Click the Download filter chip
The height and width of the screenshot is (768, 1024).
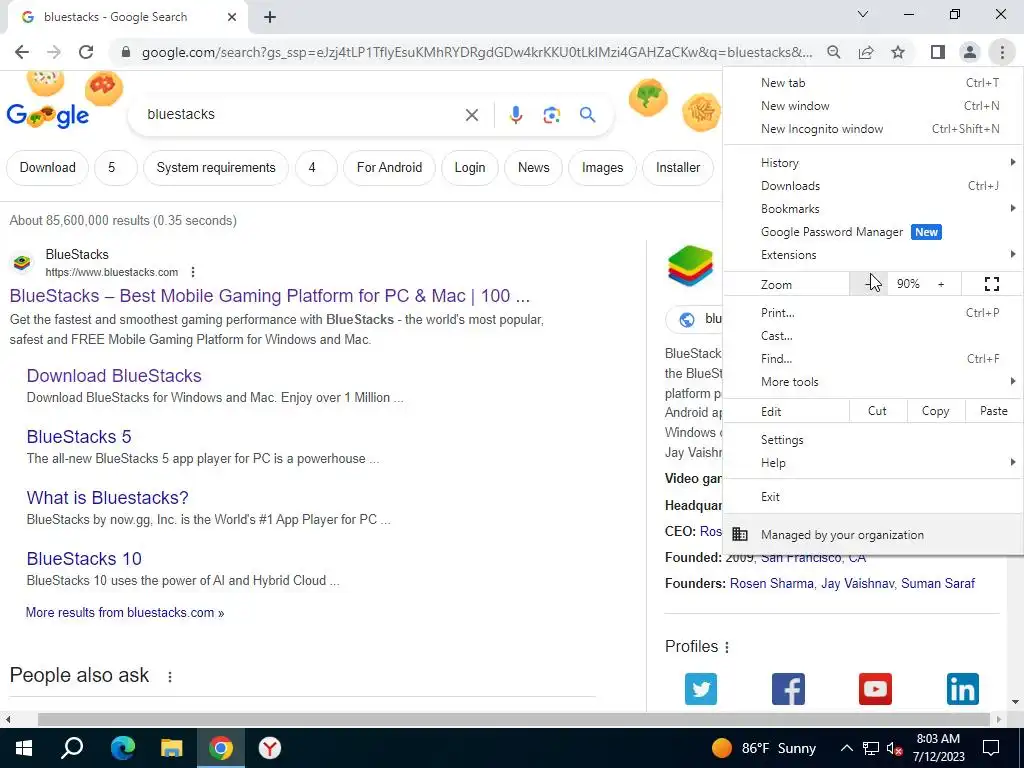(x=48, y=168)
